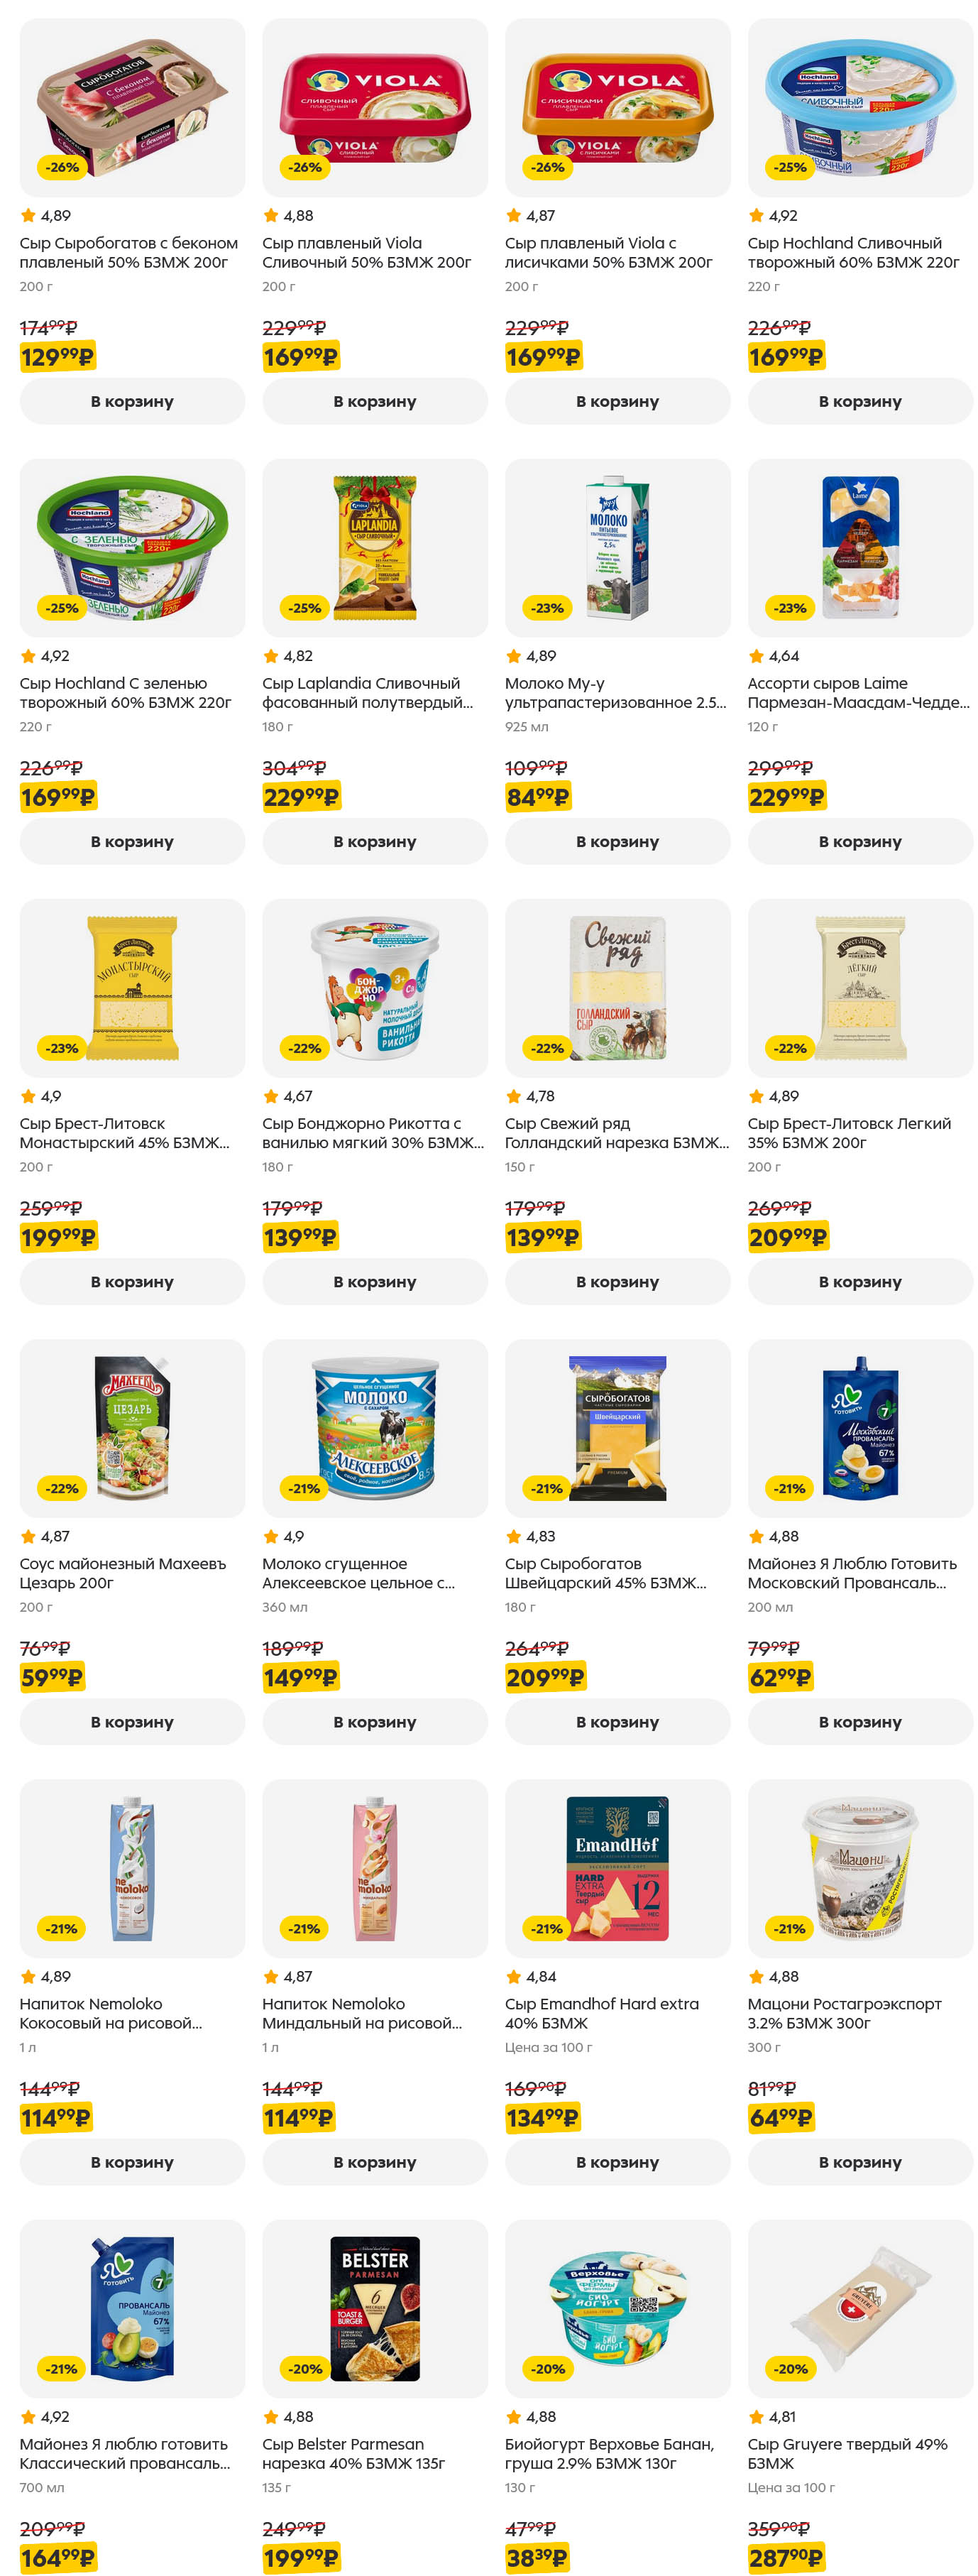Click the EmandHof Hard extra image

click(617, 1867)
